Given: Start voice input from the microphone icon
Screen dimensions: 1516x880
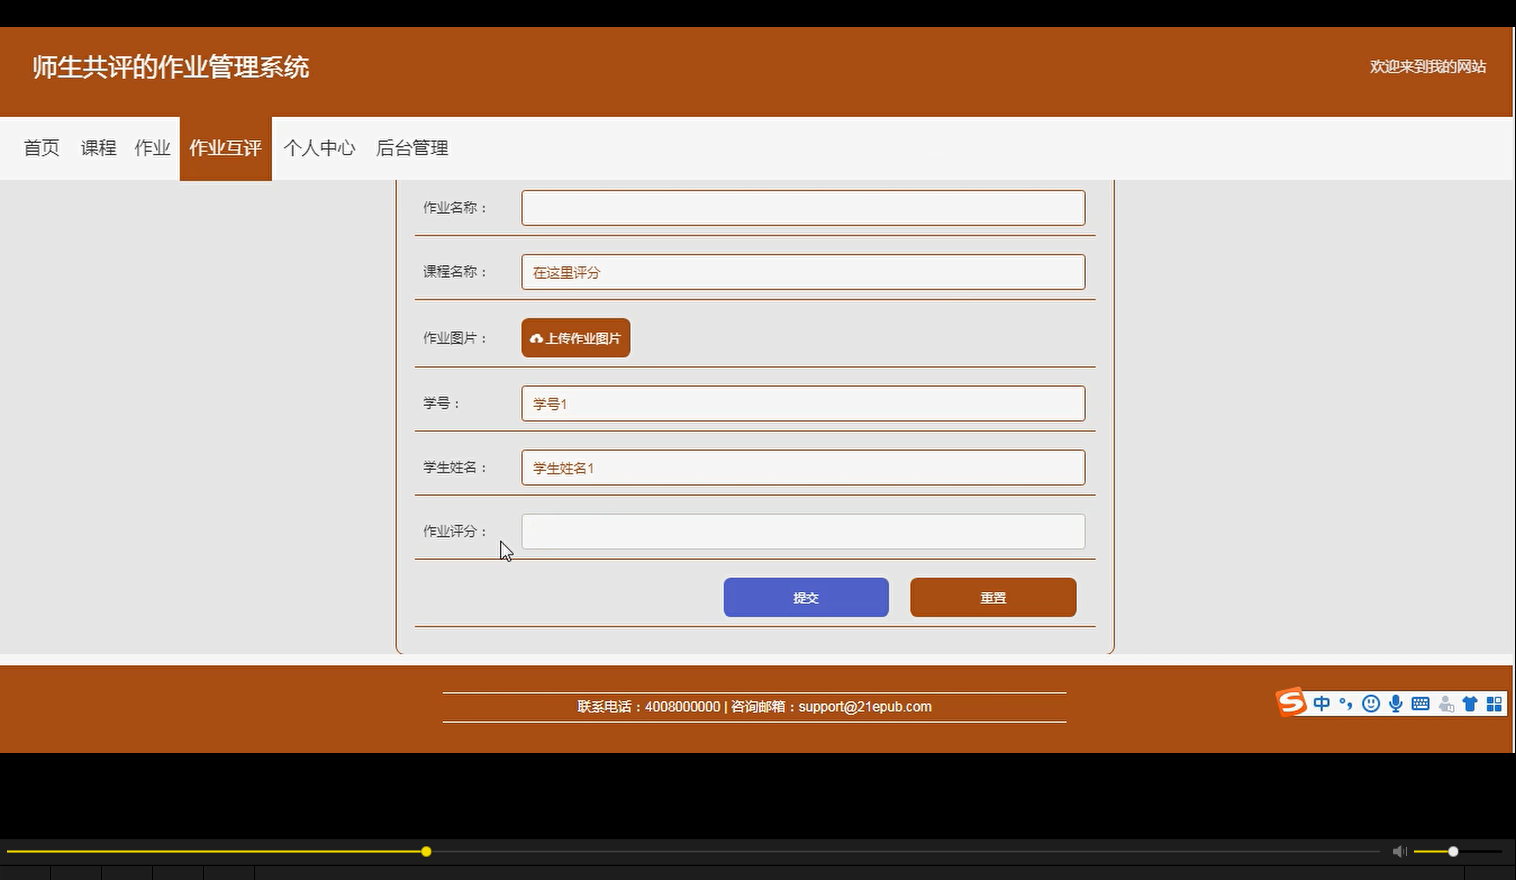Looking at the screenshot, I should pos(1395,703).
